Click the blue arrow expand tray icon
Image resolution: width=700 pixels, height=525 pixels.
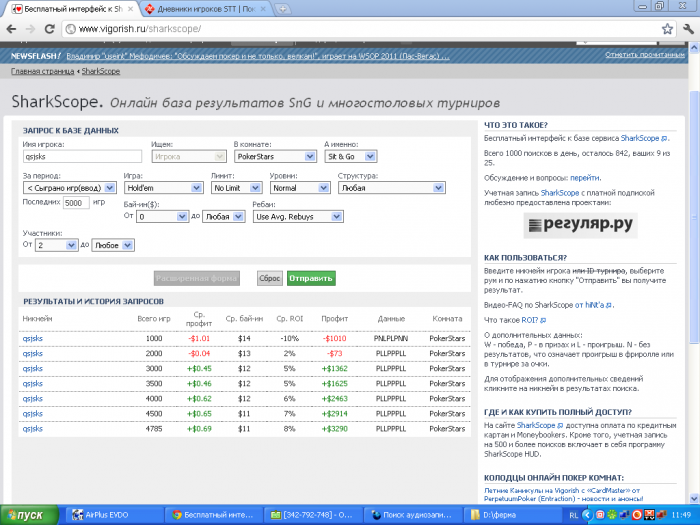click(588, 515)
